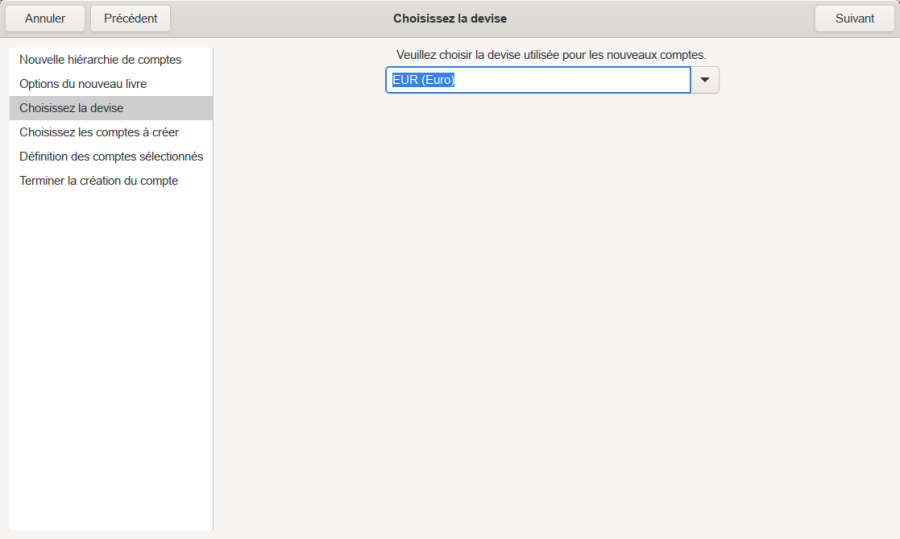Select 'Options du nouveau livre' step

tap(83, 84)
